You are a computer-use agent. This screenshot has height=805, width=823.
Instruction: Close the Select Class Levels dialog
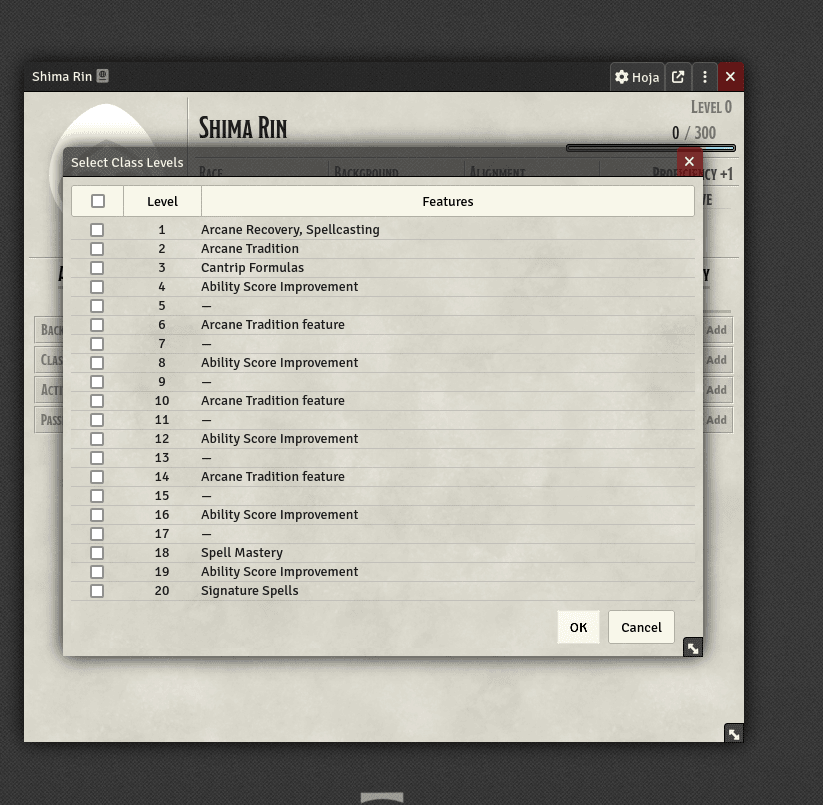pyautogui.click(x=689, y=161)
